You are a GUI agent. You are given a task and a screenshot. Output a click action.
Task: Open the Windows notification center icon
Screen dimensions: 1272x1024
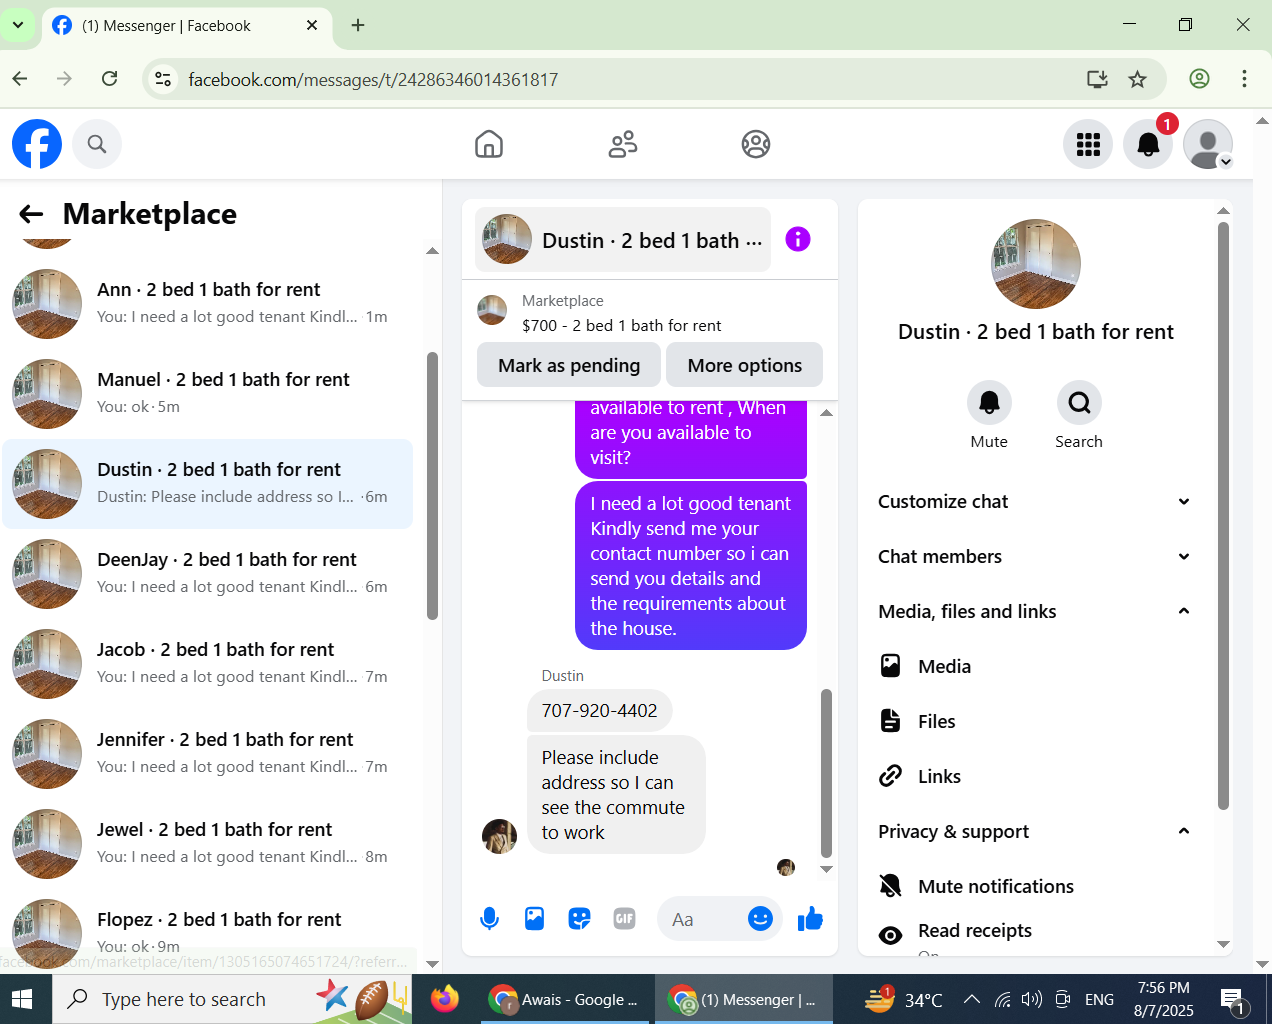(x=1232, y=999)
